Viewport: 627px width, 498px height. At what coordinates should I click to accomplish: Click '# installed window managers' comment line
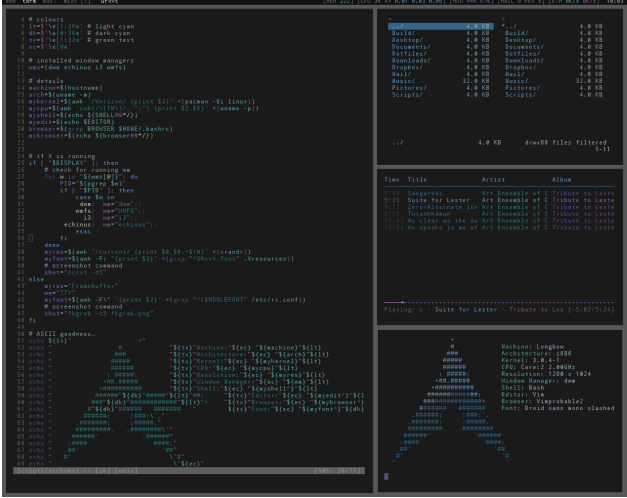(81, 60)
